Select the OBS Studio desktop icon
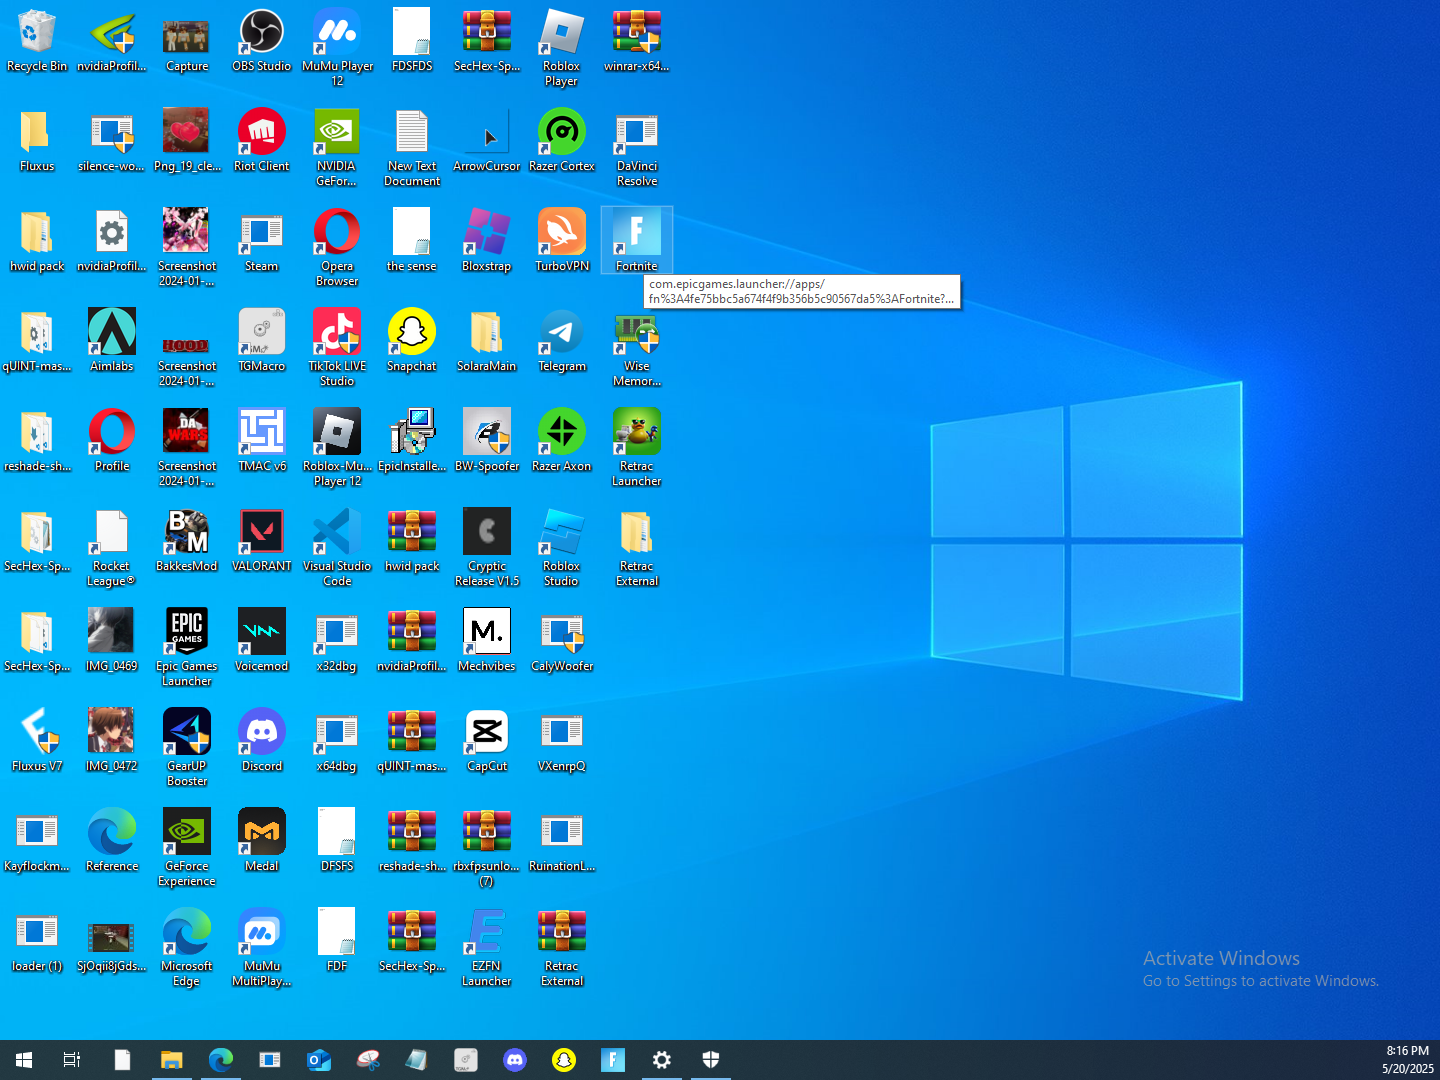 [x=262, y=35]
